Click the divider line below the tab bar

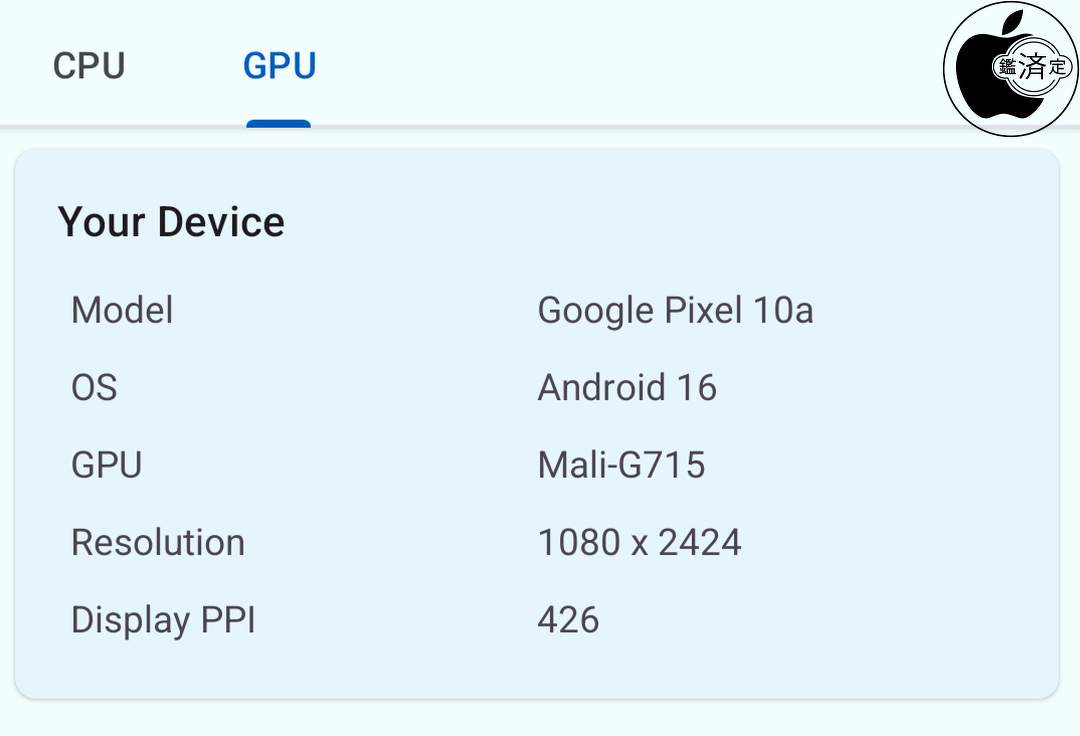540,127
